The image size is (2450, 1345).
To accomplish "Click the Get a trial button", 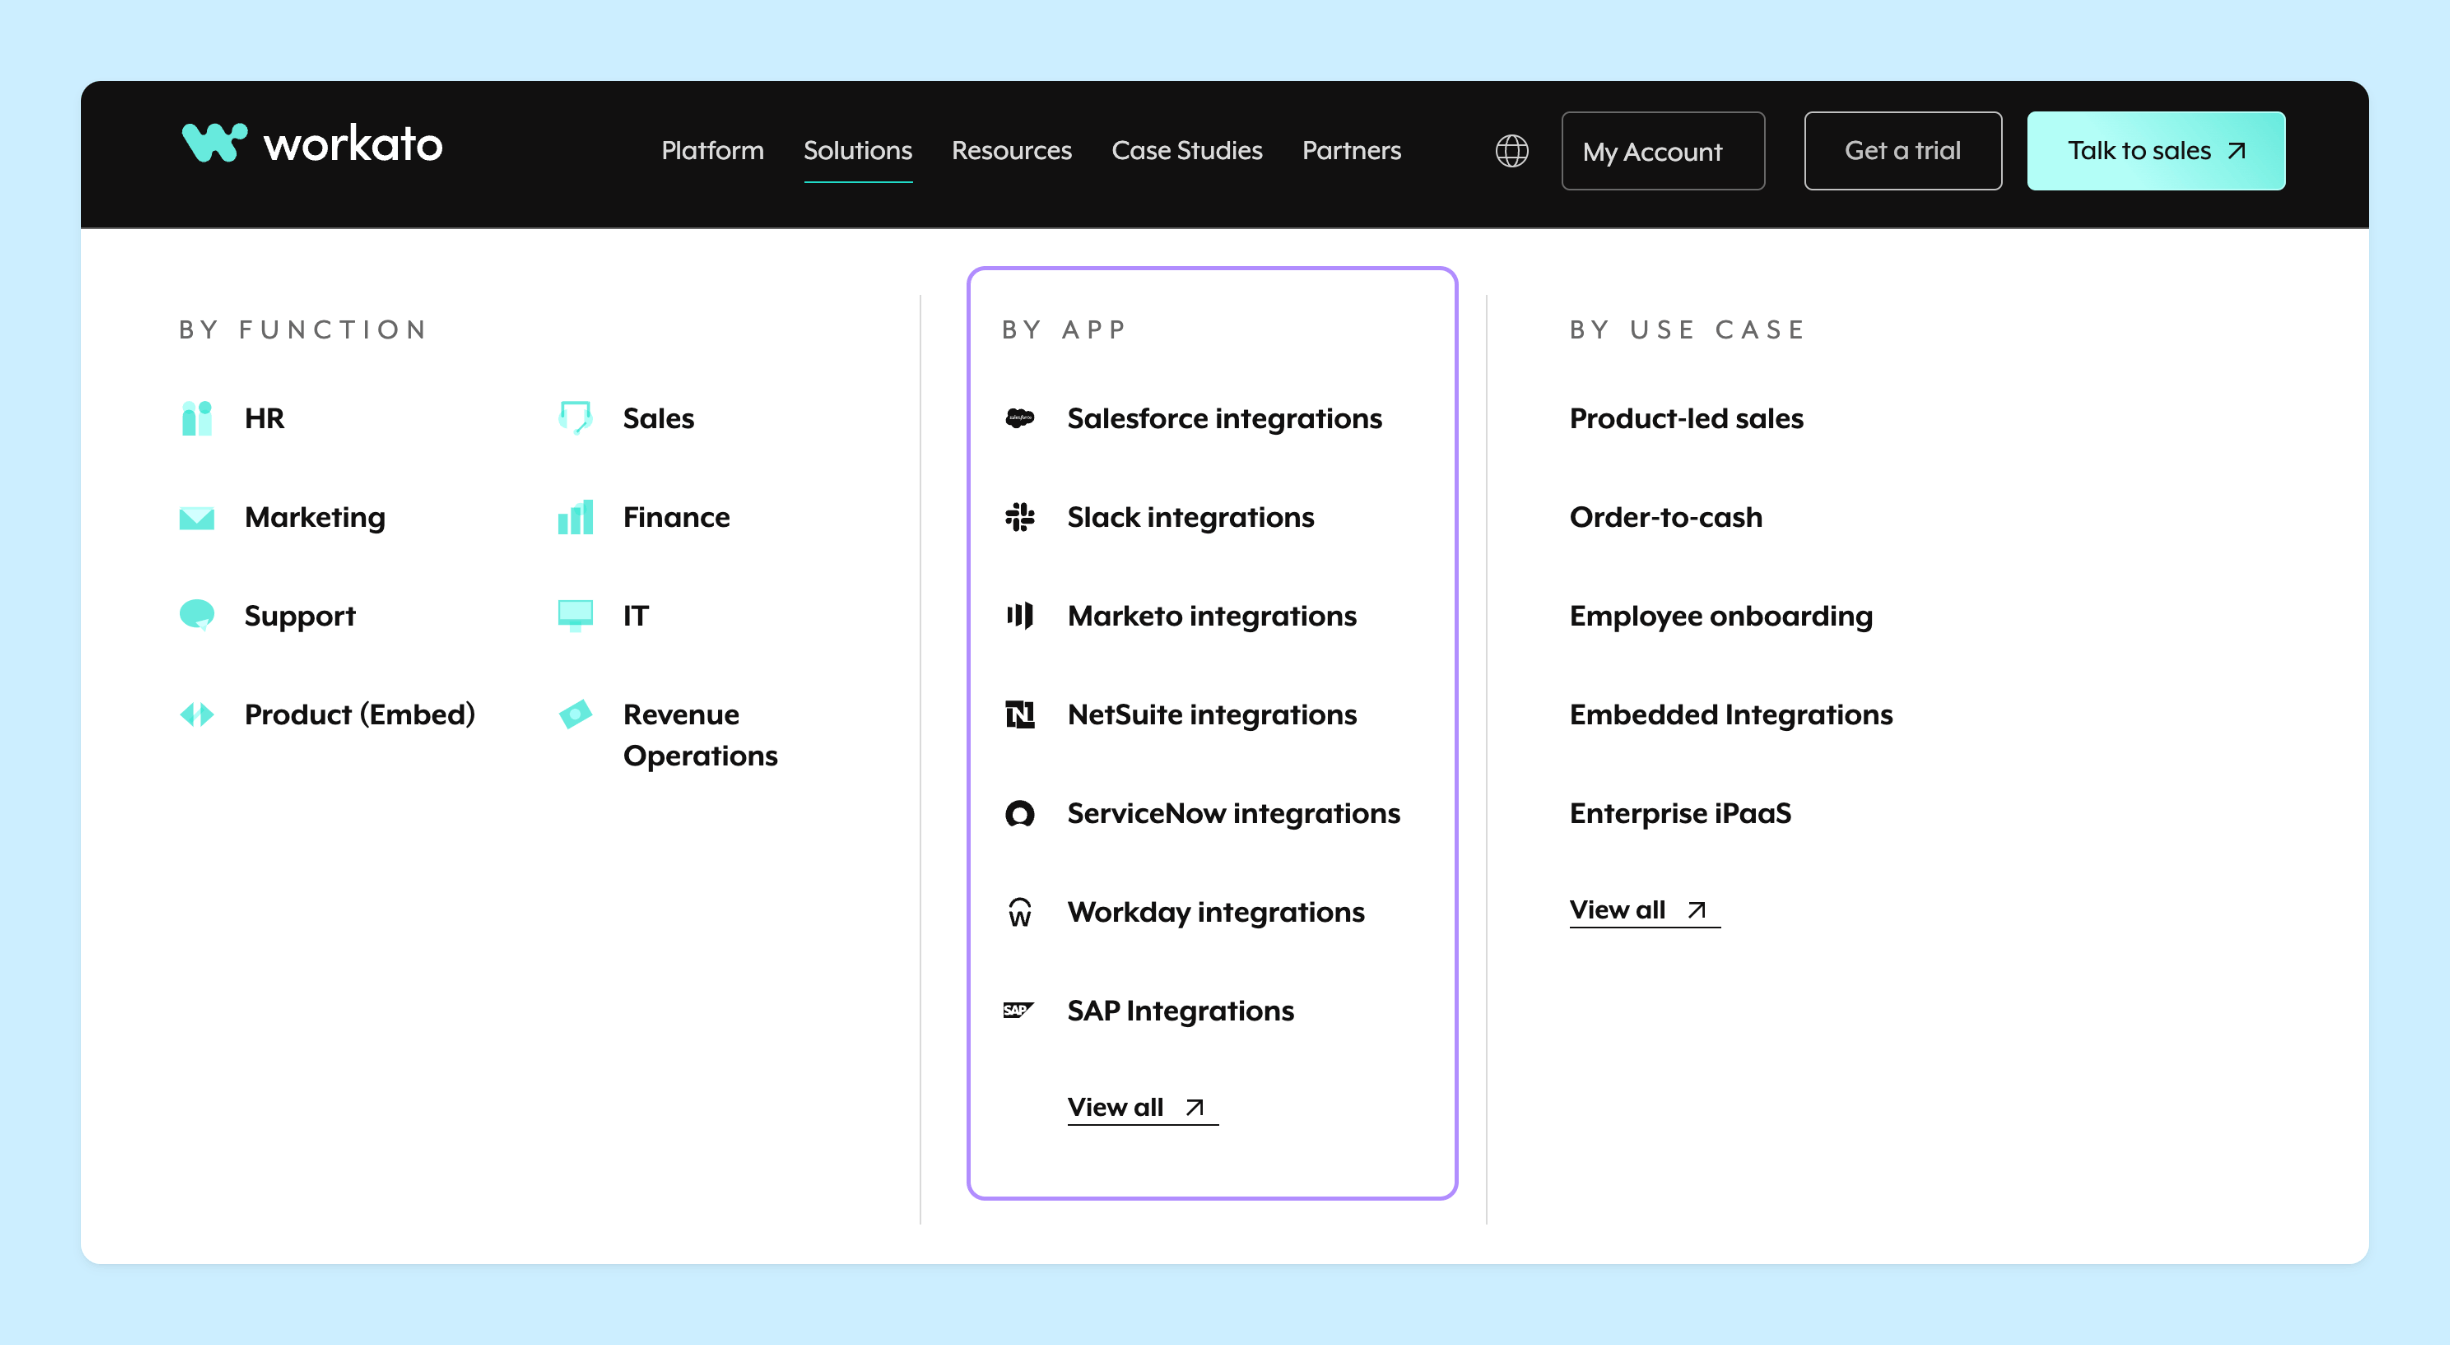I will click(x=1902, y=151).
